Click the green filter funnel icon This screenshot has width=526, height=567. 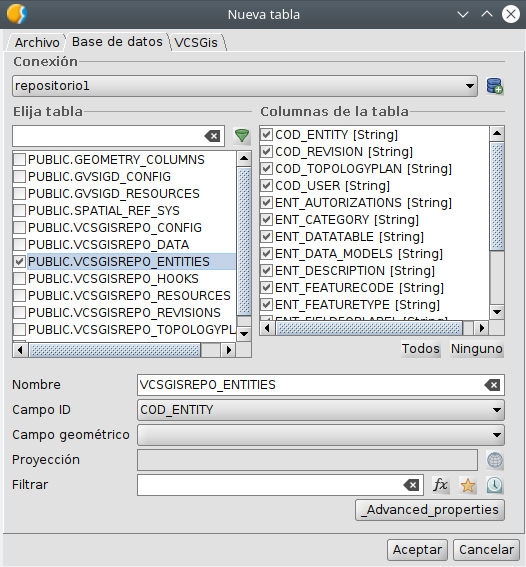coord(241,136)
